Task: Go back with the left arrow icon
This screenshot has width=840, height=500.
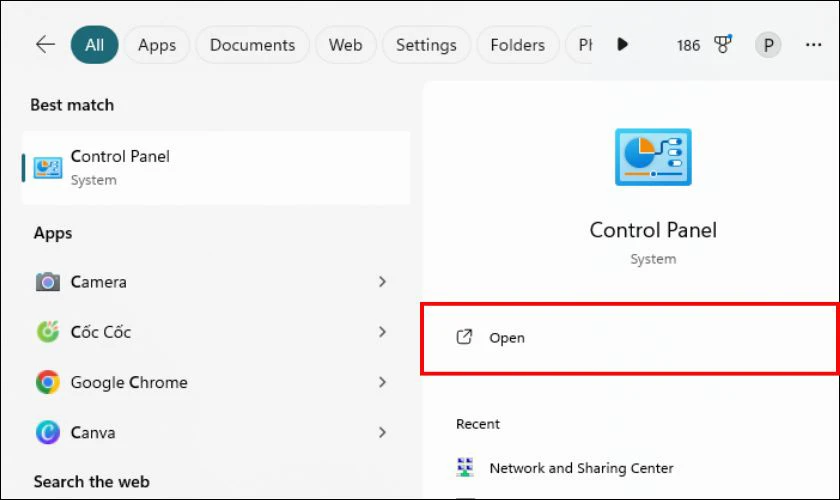Action: point(45,44)
